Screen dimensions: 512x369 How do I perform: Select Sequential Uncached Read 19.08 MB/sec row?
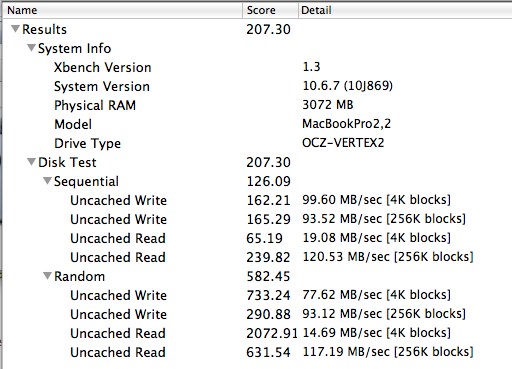pyautogui.click(x=257, y=238)
